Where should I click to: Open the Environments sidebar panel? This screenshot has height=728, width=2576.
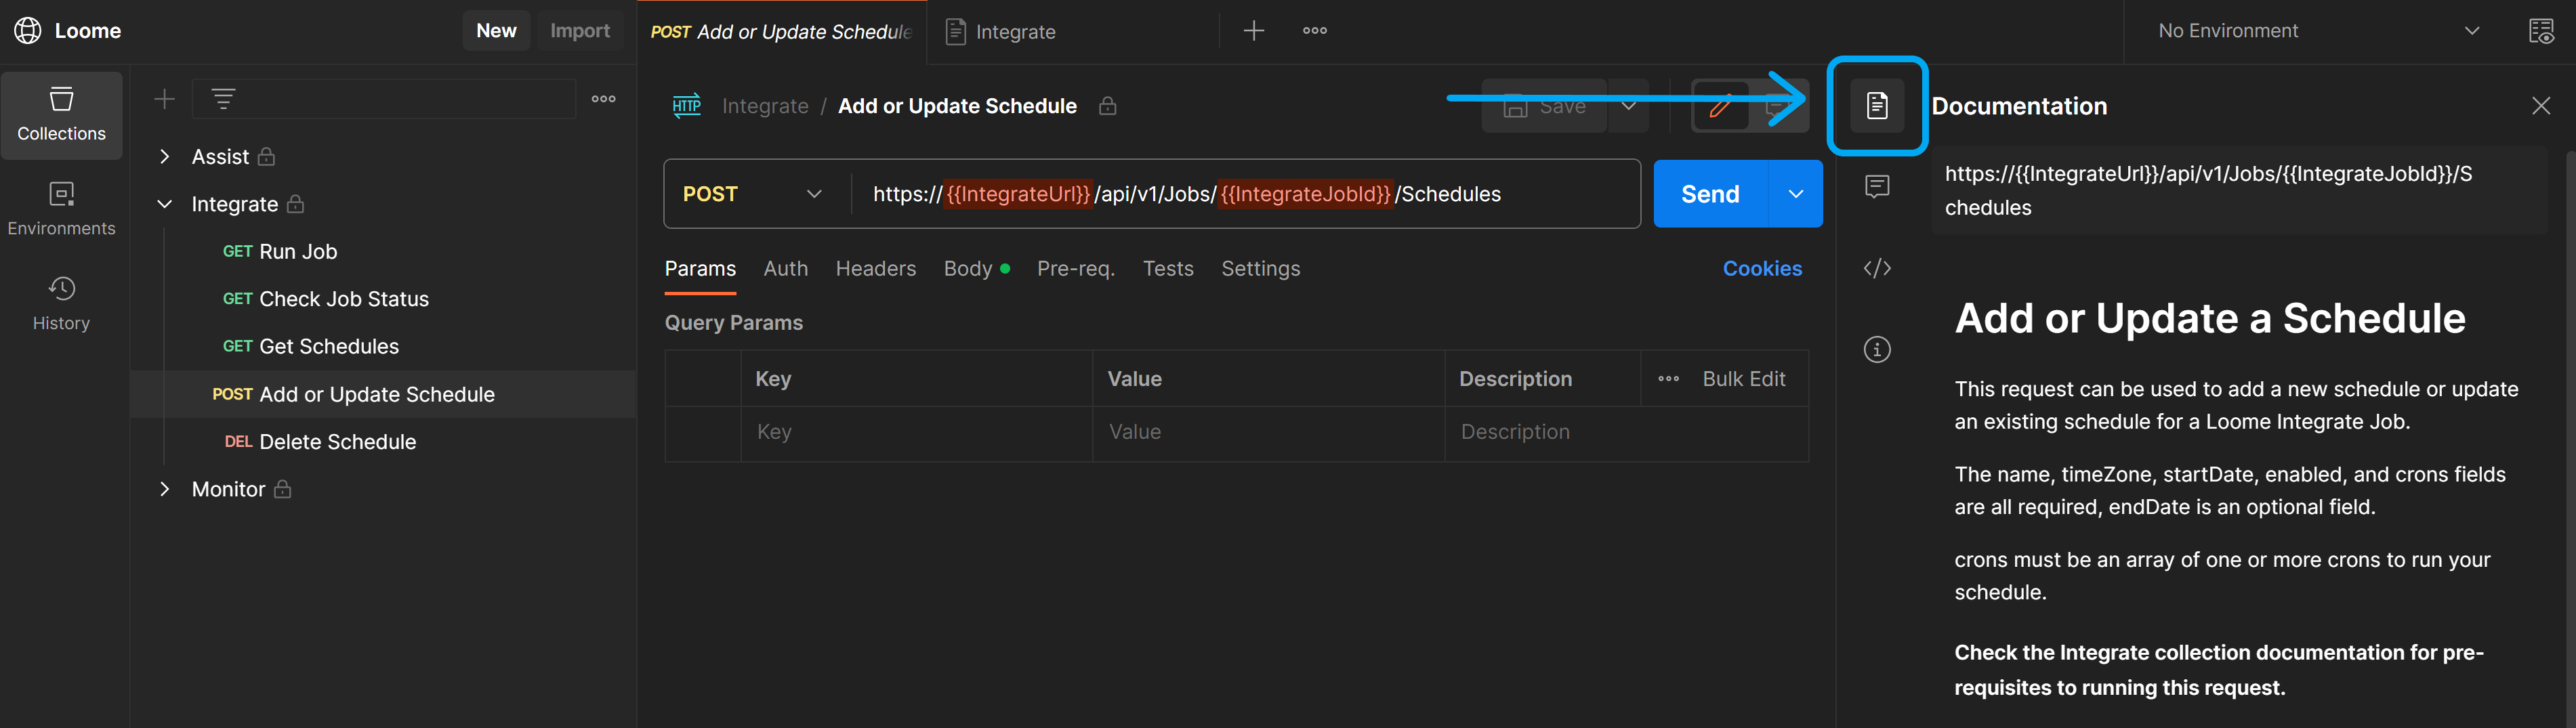pos(61,209)
